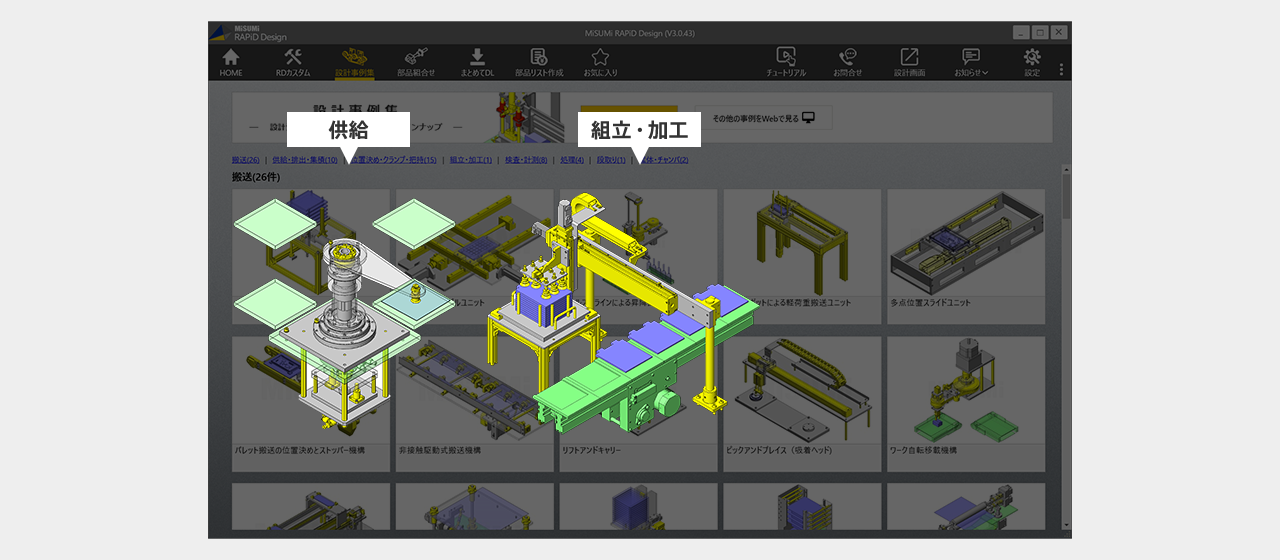Click the まとめてDL download icon
The image size is (1280, 560).
tap(477, 62)
